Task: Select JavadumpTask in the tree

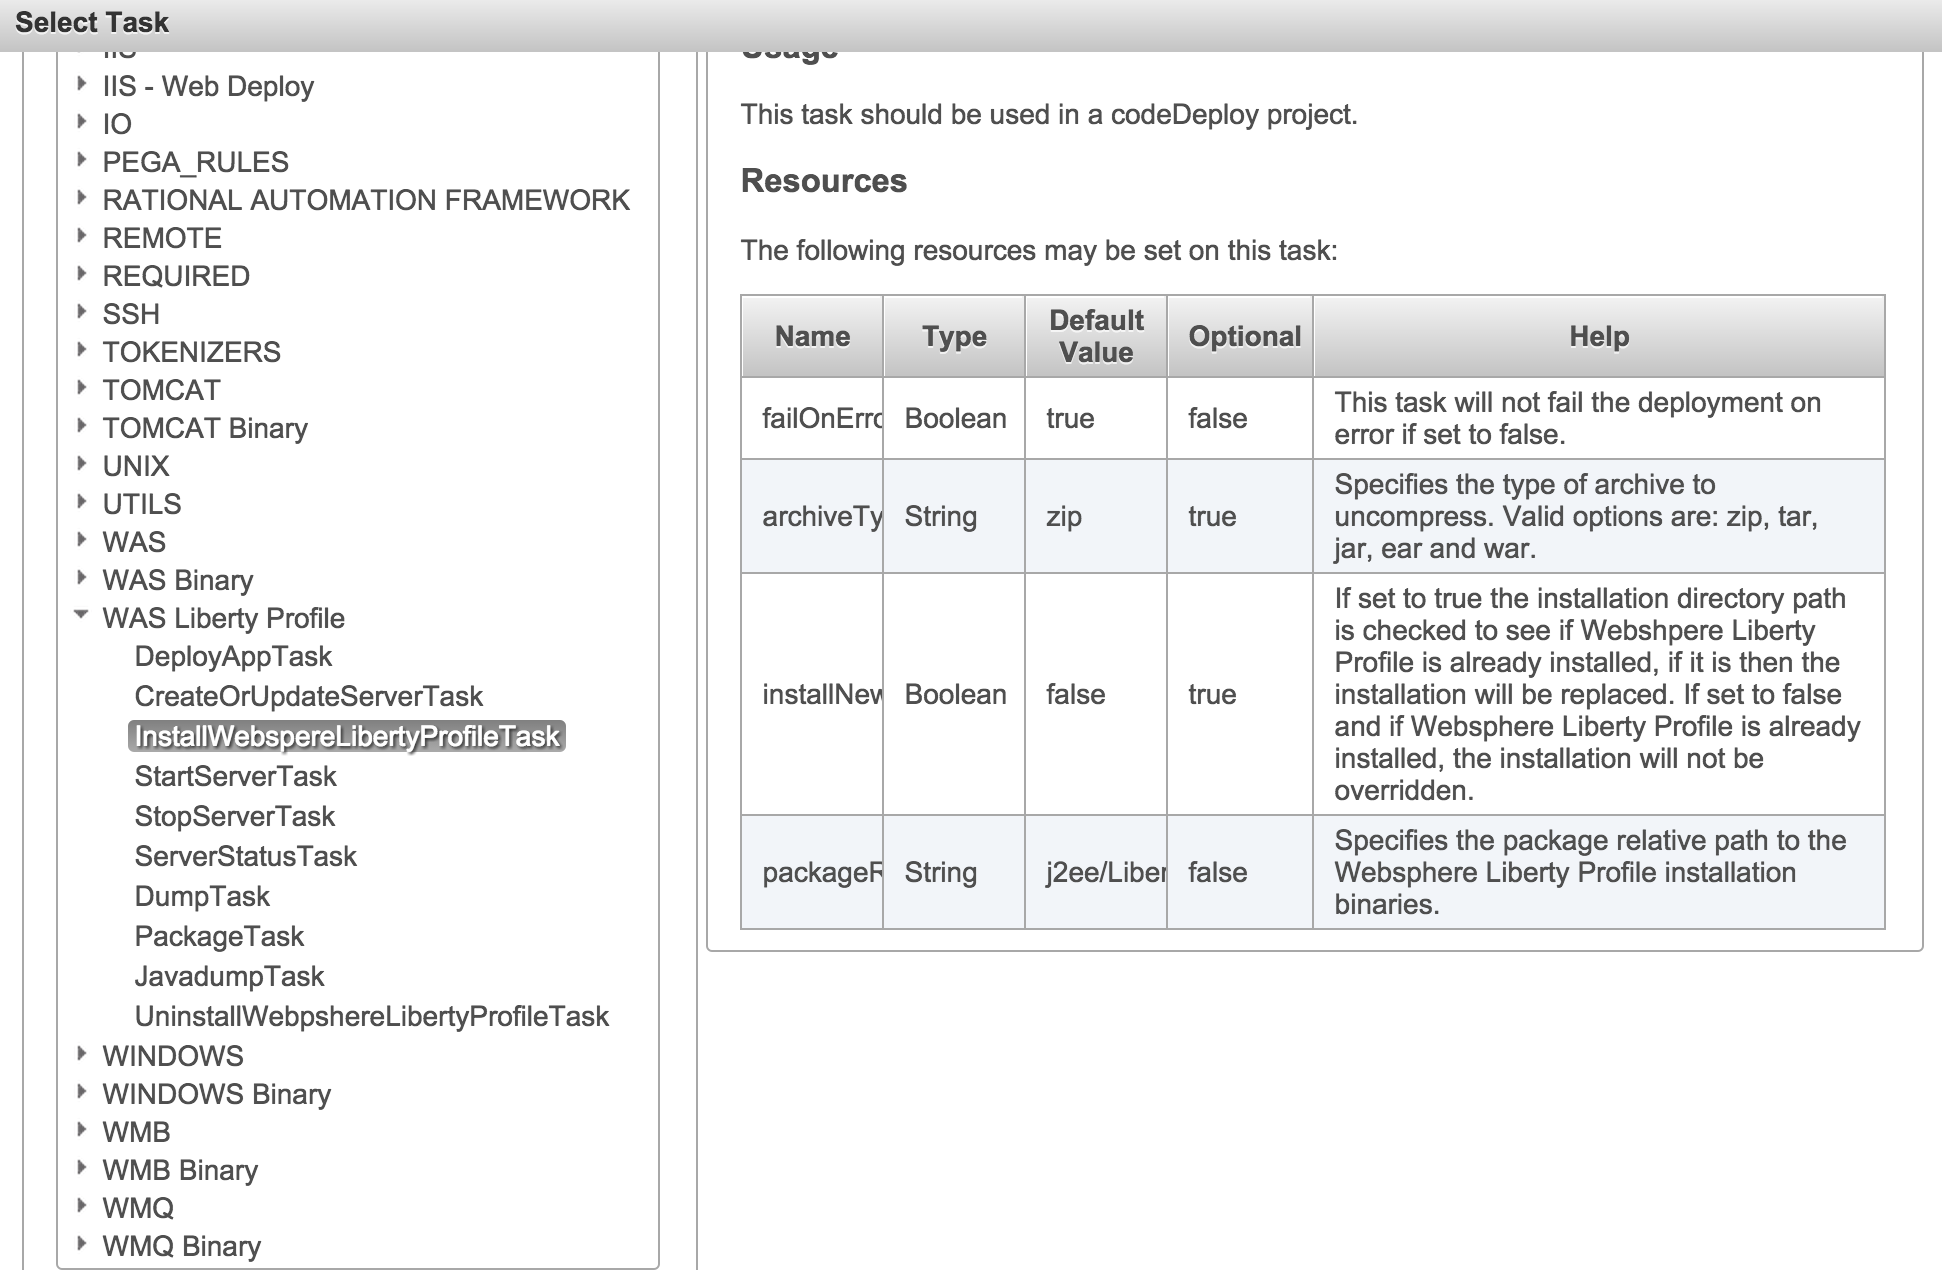Action: 229,977
